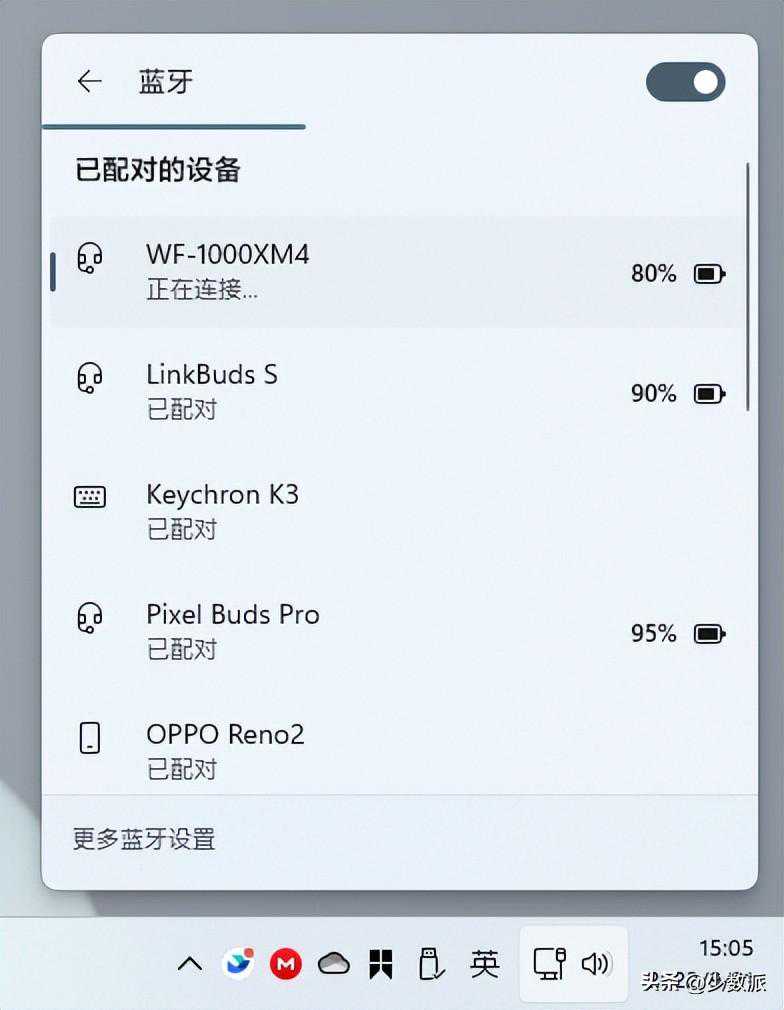Click the LinkBuds S headset icon
The height and width of the screenshot is (1010, 784).
90,379
